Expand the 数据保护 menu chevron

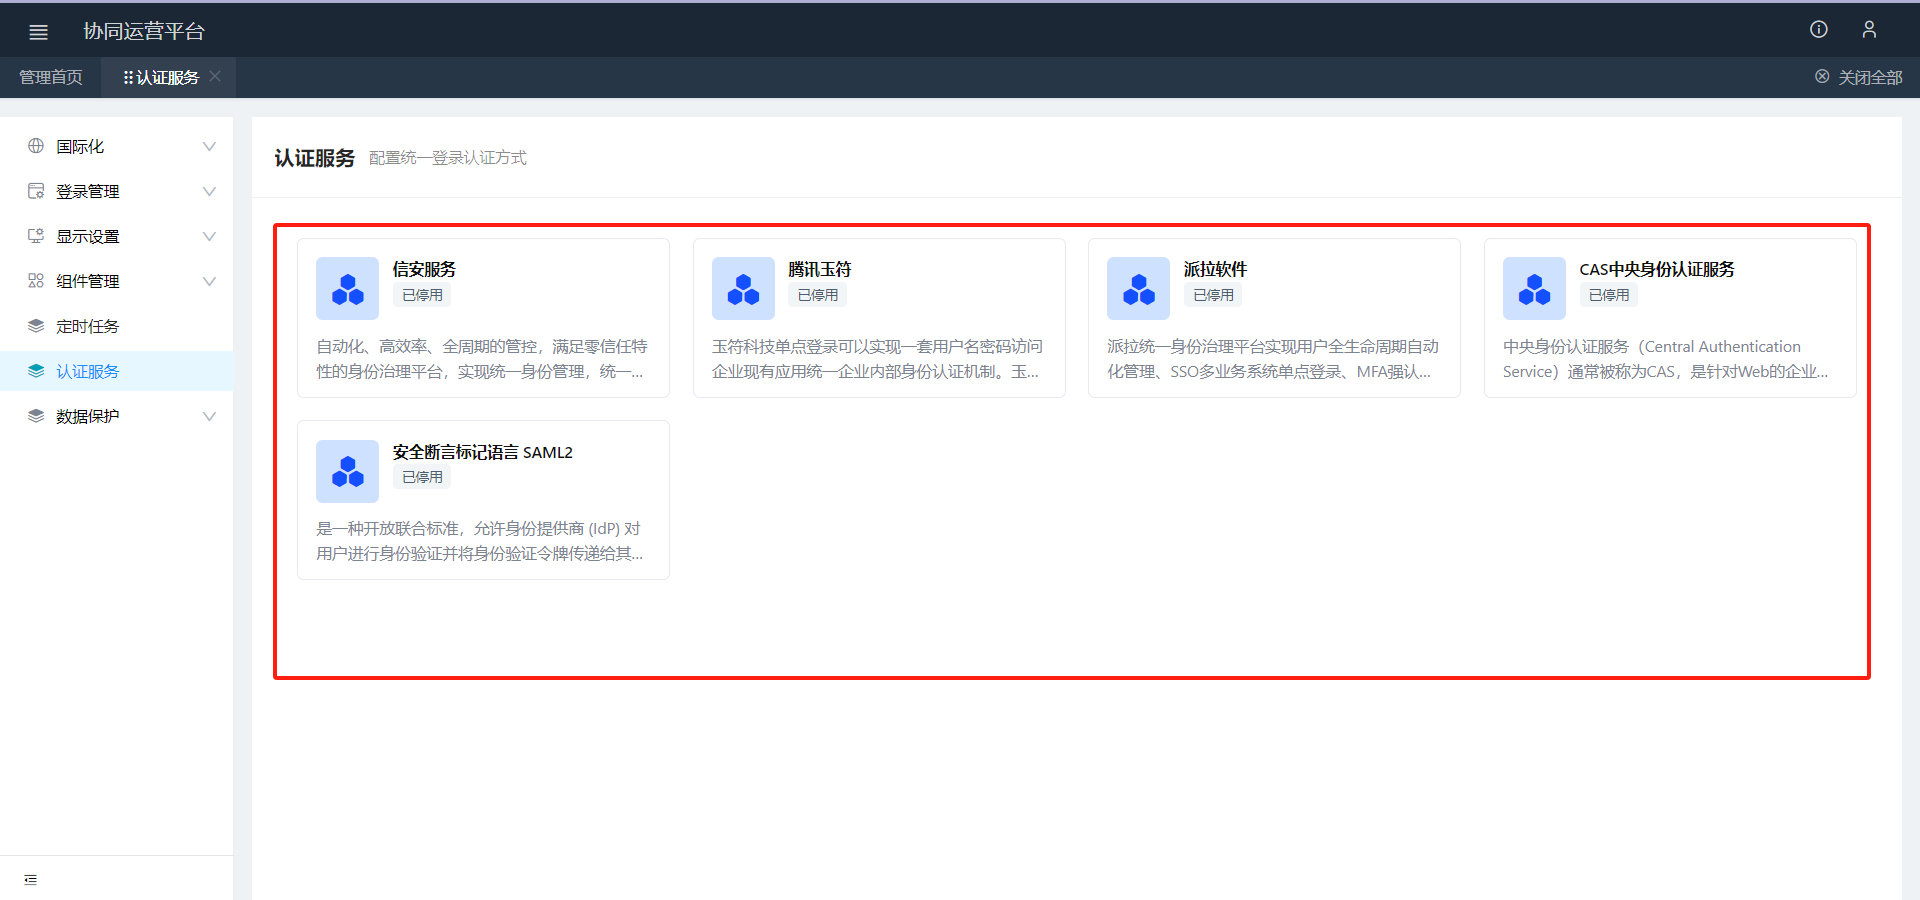click(x=209, y=416)
